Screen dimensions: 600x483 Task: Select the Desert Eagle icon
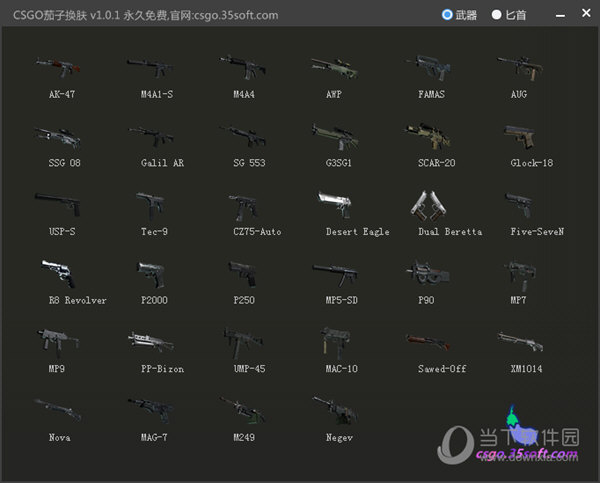tap(335, 204)
